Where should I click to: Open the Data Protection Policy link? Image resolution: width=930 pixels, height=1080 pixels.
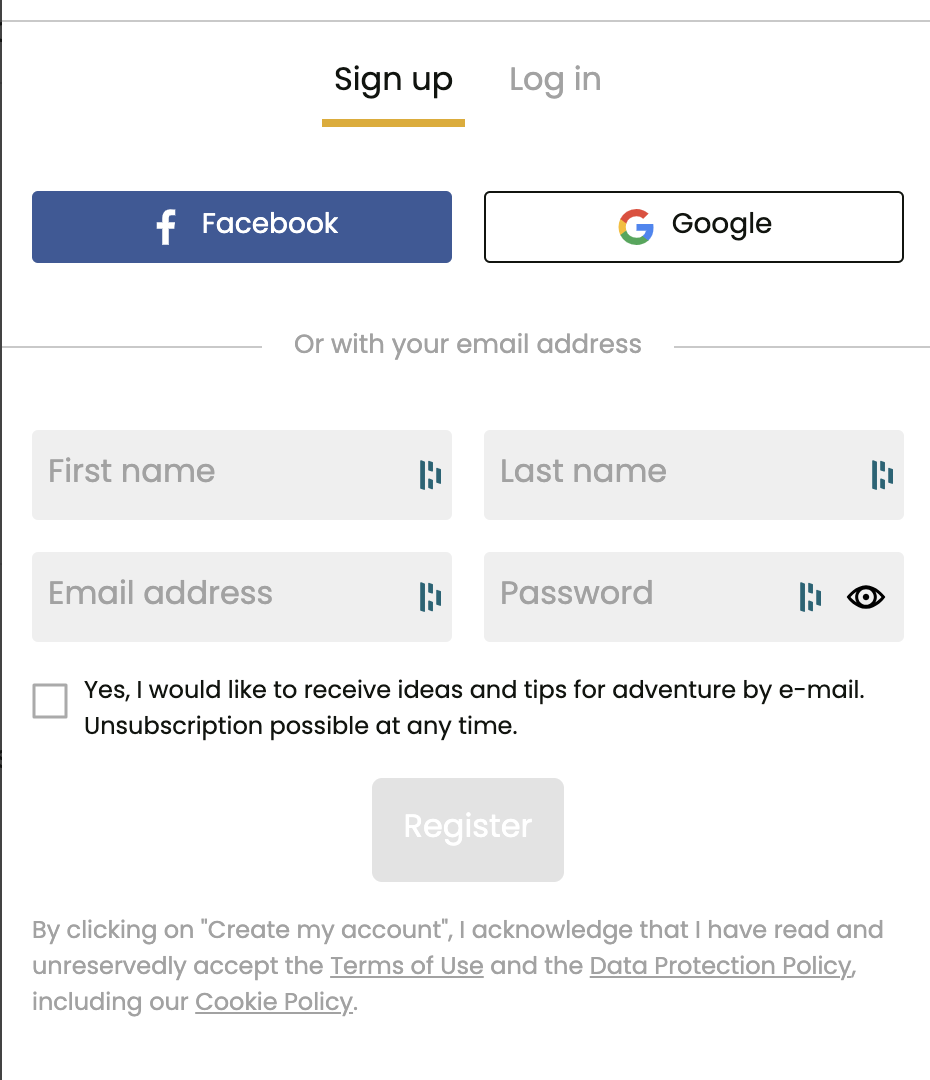point(721,966)
